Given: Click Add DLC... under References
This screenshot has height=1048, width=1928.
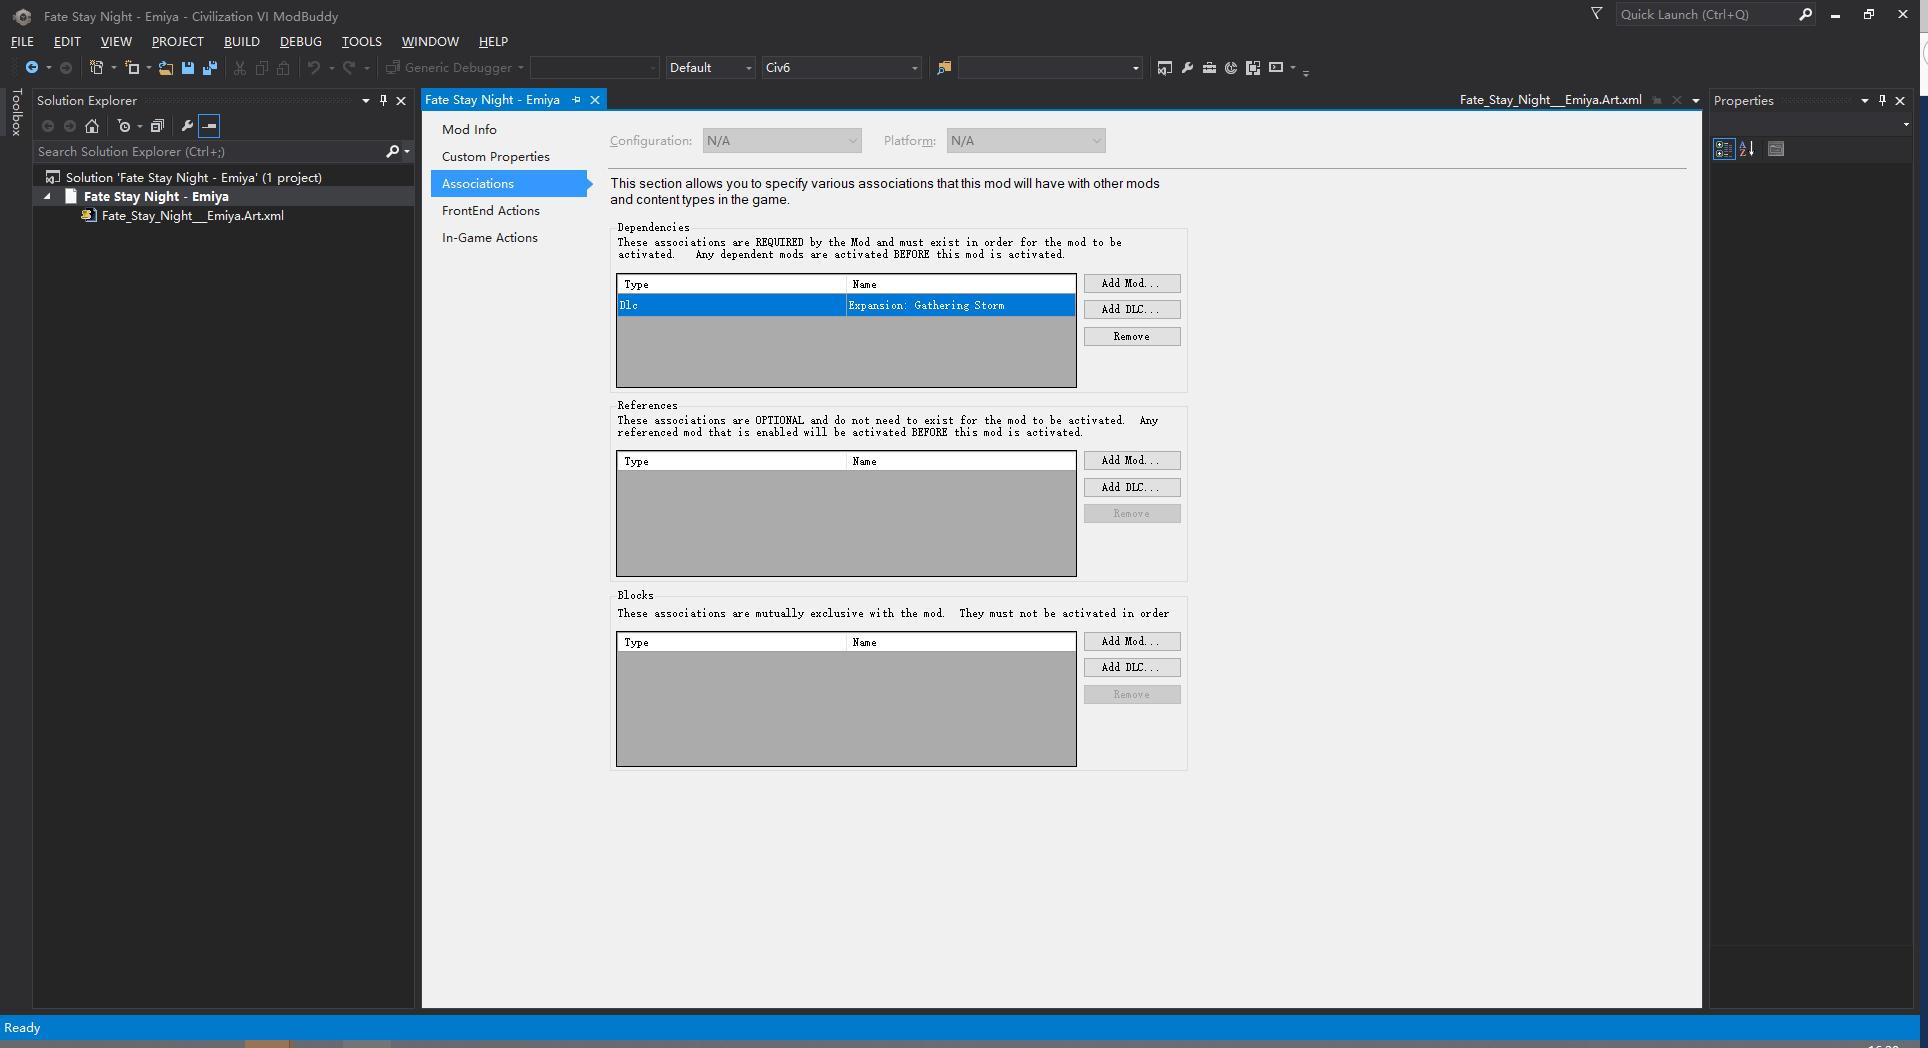Looking at the screenshot, I should pyautogui.click(x=1132, y=487).
